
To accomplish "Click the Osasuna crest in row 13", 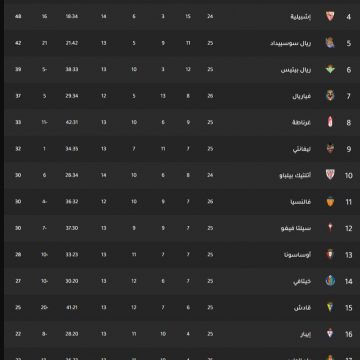I will coord(330,254).
